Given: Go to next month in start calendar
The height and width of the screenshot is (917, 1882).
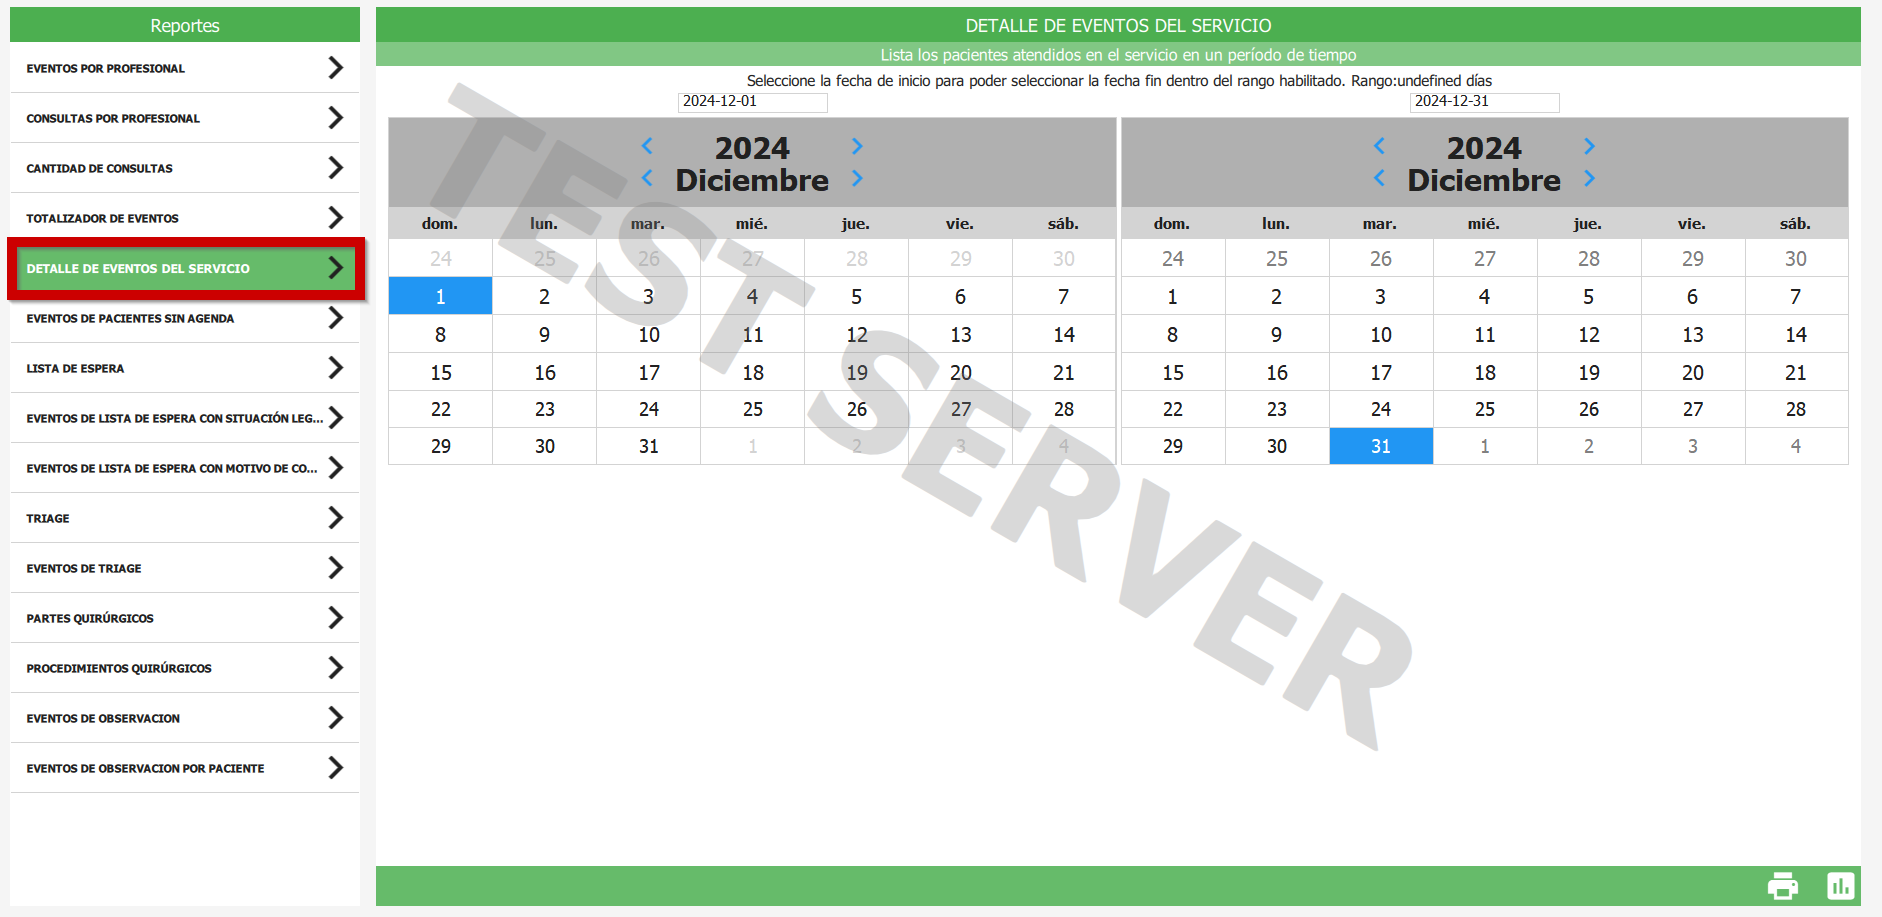Looking at the screenshot, I should [857, 179].
